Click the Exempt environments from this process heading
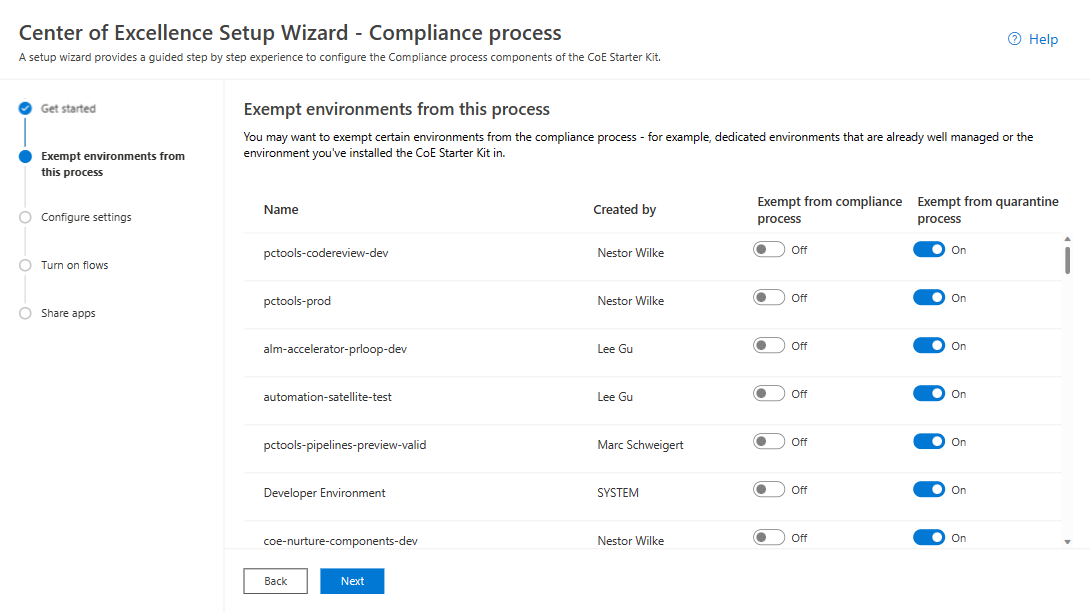 click(396, 109)
